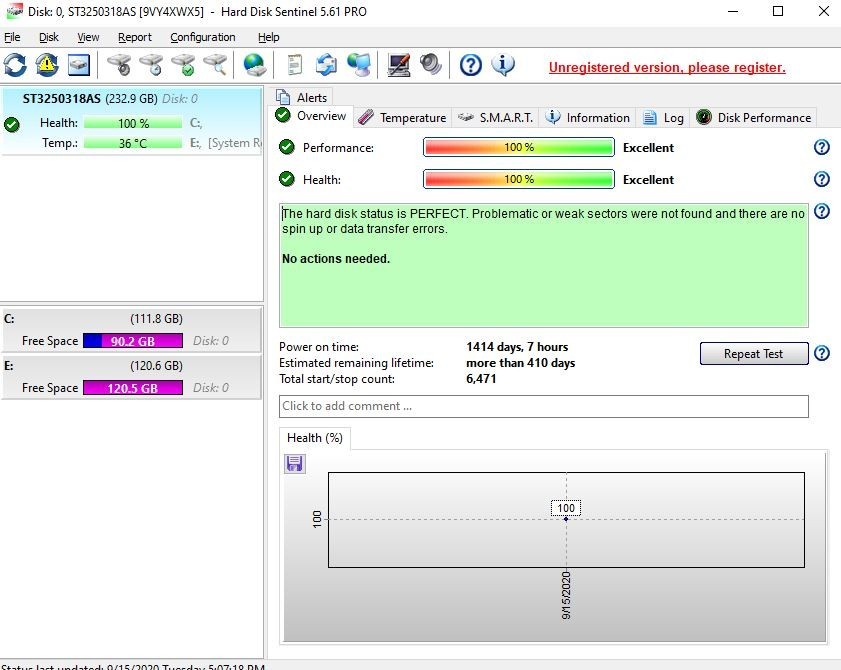Viewport: 841px width, 670px height.
Task: Follow the Unregistered version, please register link
Action: point(667,68)
